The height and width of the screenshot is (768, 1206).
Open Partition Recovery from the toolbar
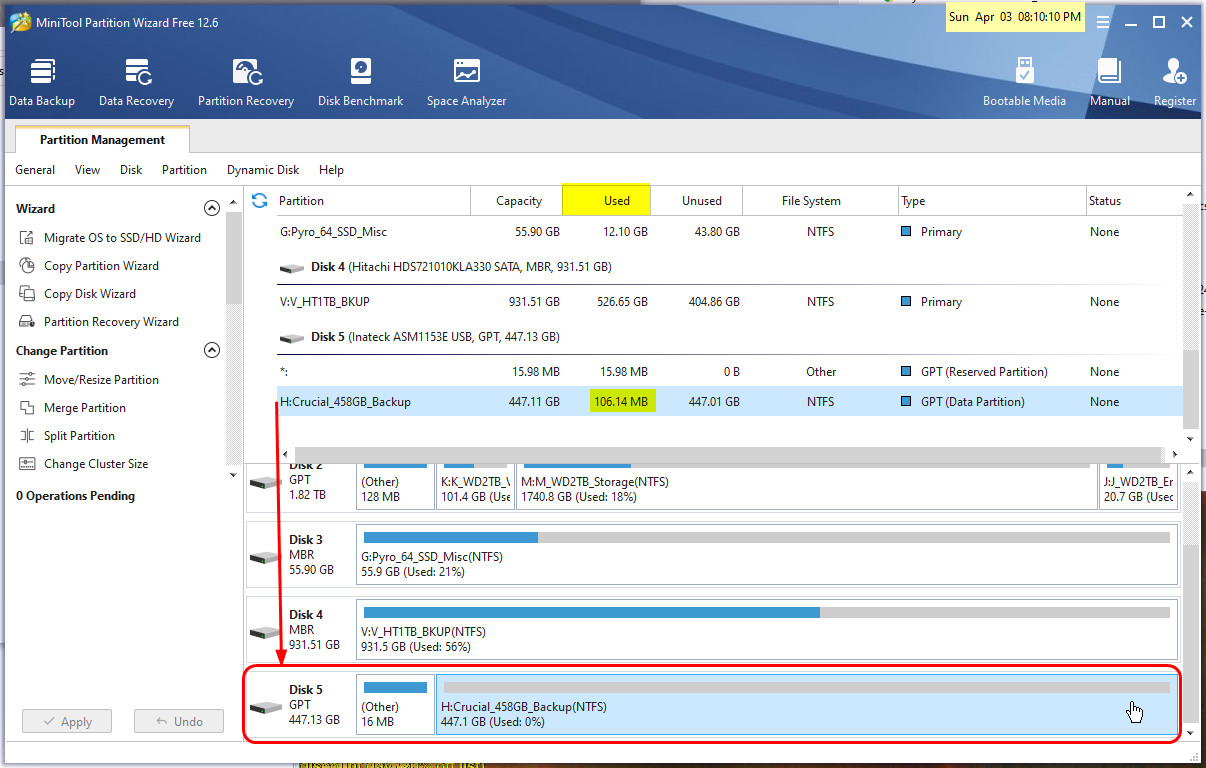click(x=246, y=82)
